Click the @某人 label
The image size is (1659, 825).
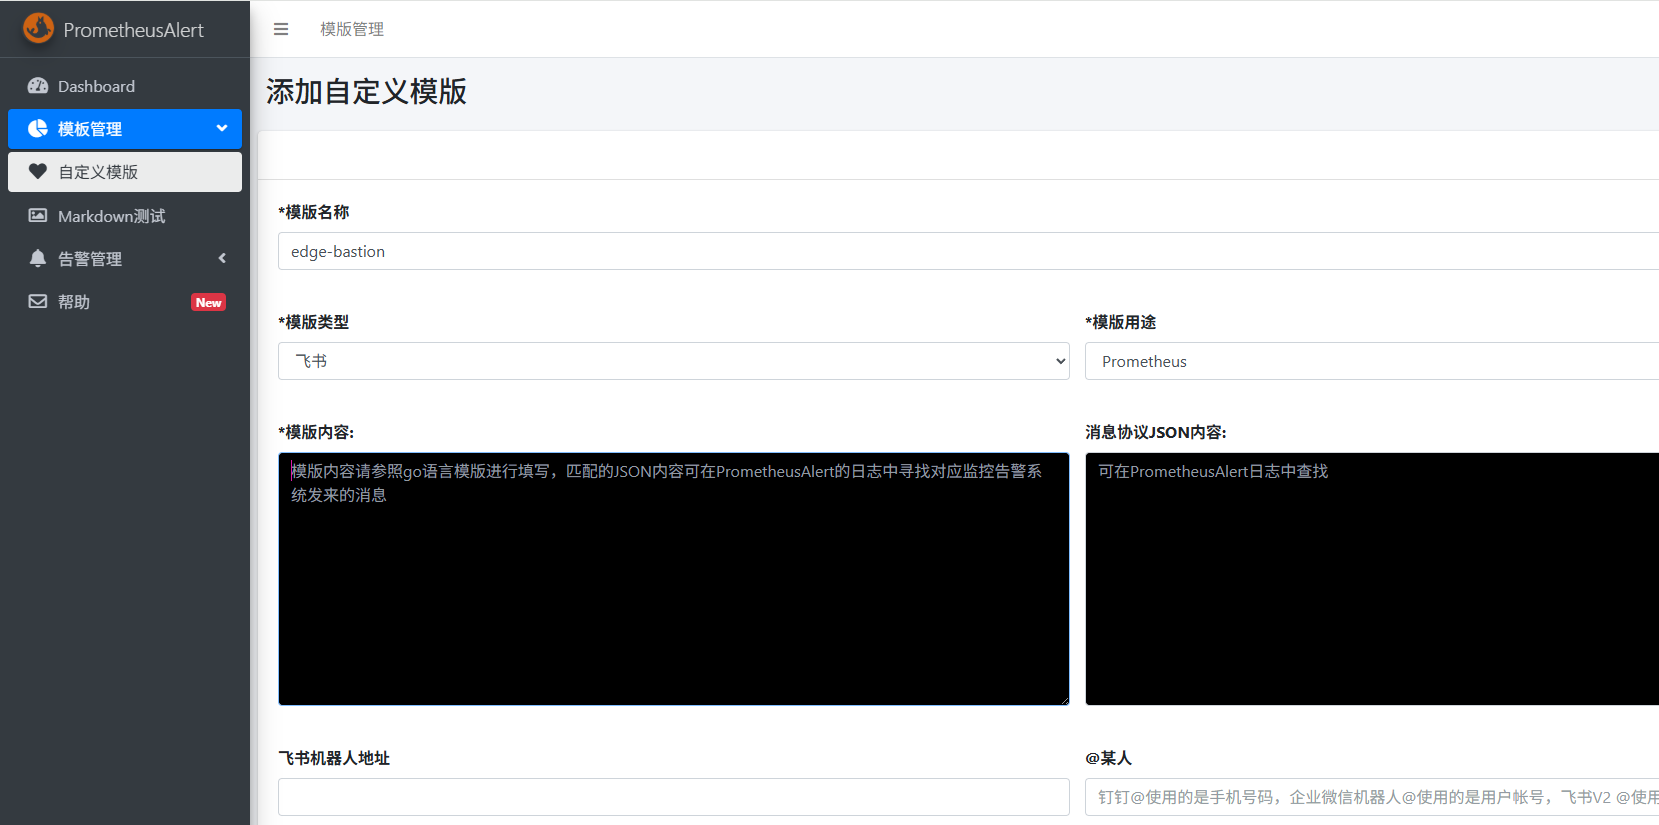(x=1109, y=758)
